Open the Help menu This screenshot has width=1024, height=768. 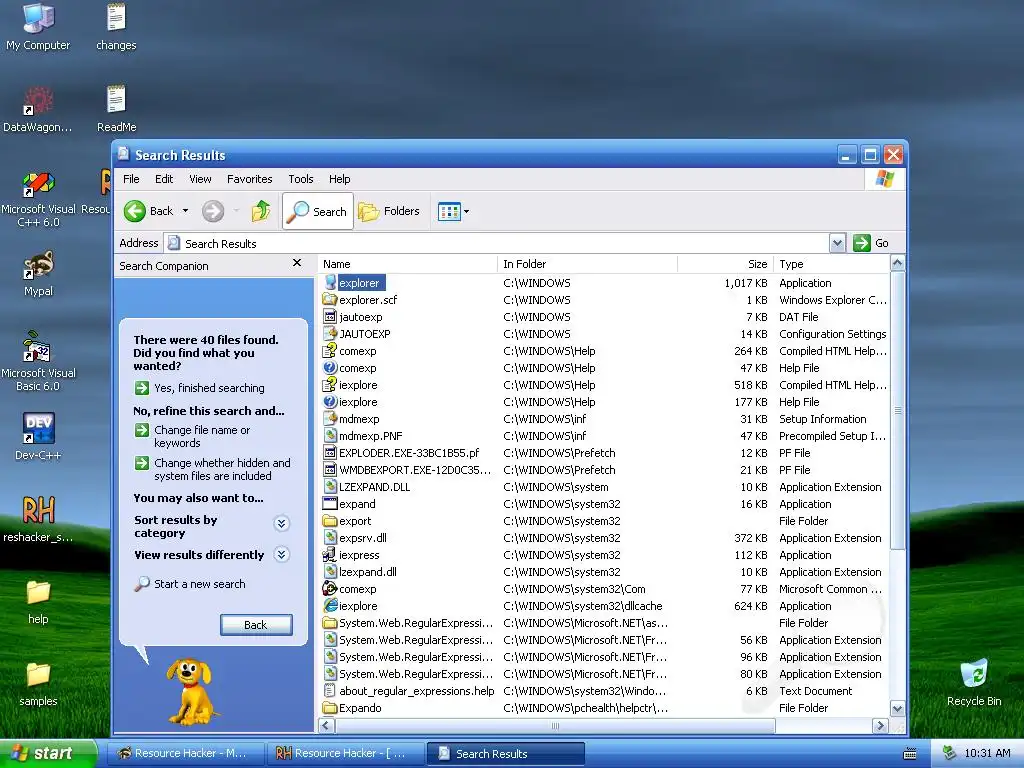tap(339, 179)
